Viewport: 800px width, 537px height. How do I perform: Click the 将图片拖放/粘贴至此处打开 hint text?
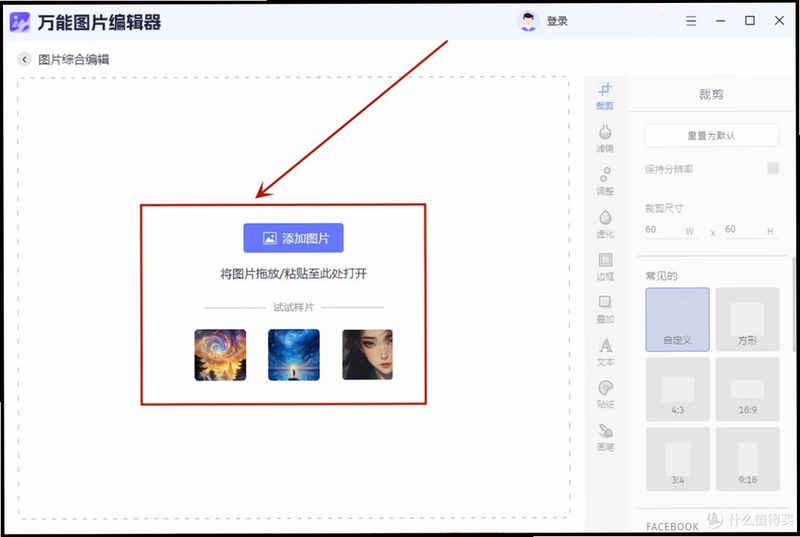pyautogui.click(x=293, y=274)
